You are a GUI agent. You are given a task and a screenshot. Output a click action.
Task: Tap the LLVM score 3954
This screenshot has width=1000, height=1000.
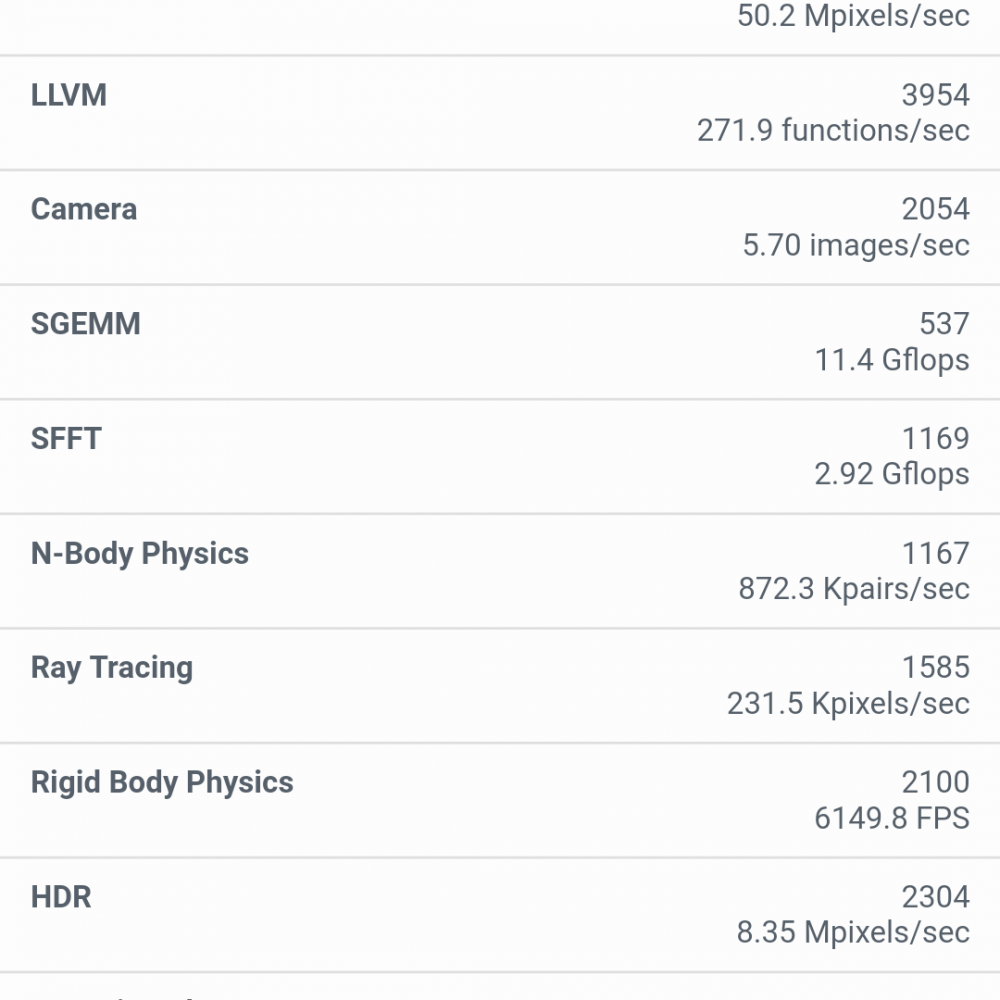(x=936, y=95)
